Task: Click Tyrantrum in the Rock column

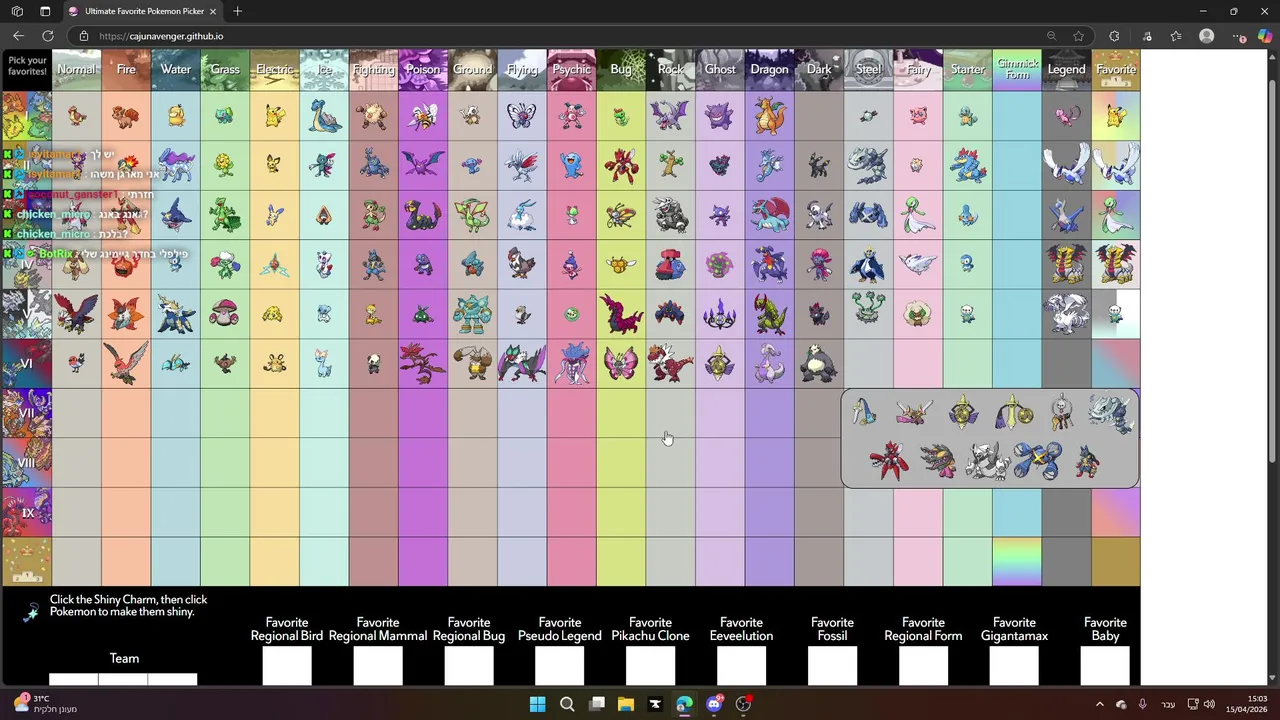Action: click(670, 363)
